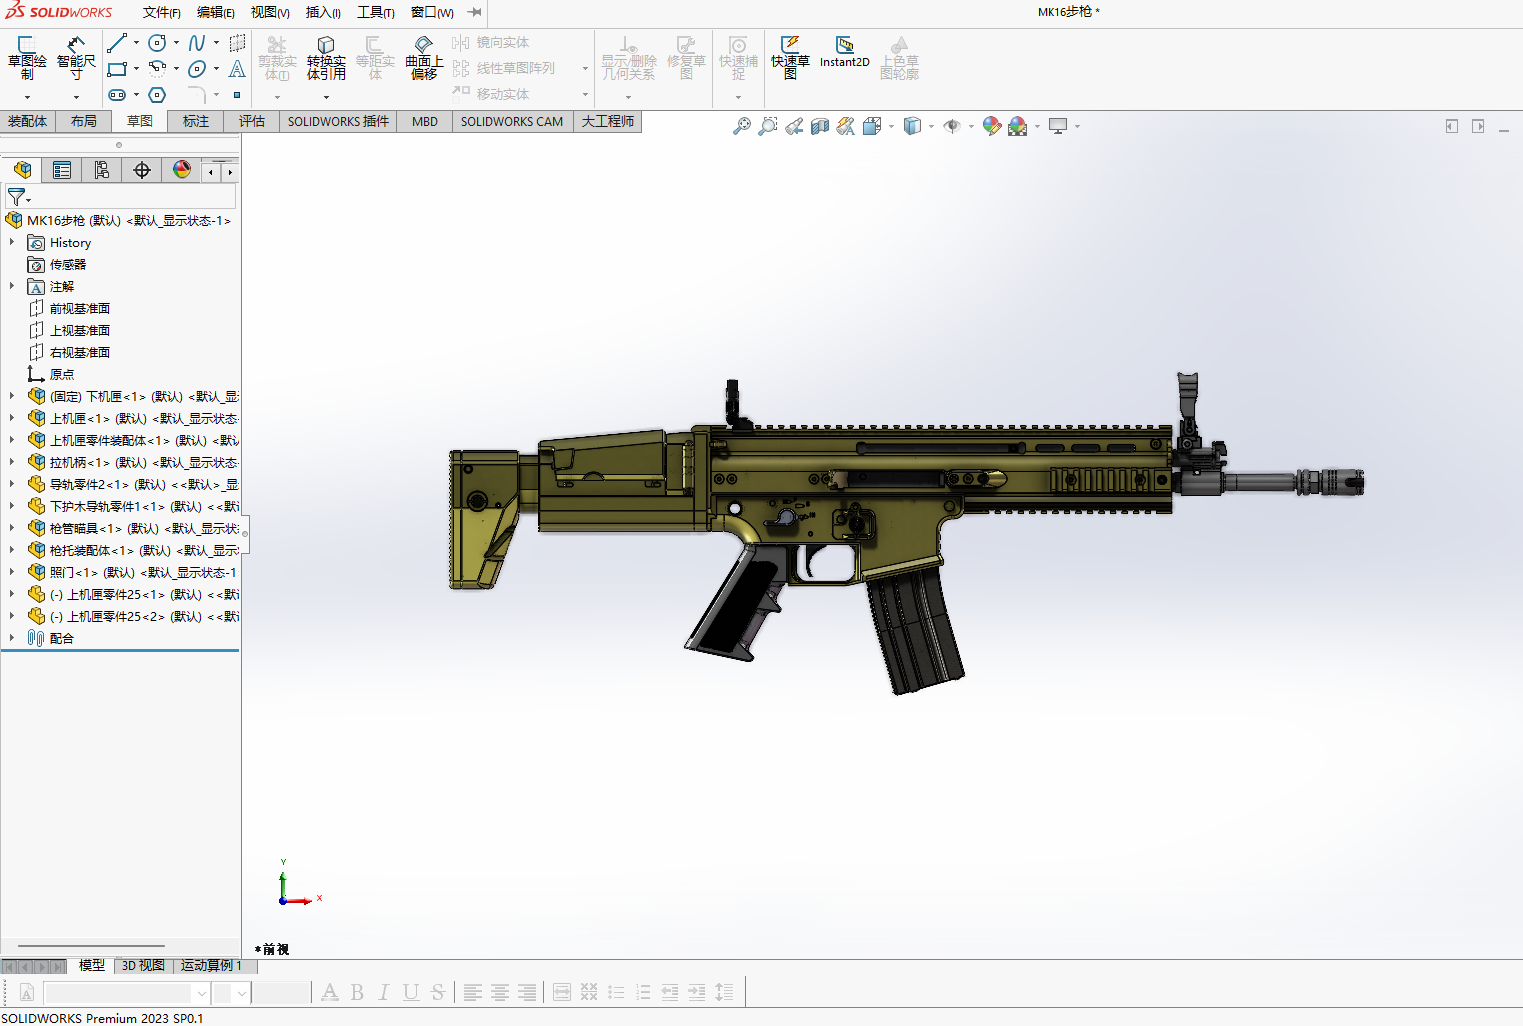Open the 文件(F) menu
Screen dimensions: 1523x1026
click(x=162, y=12)
